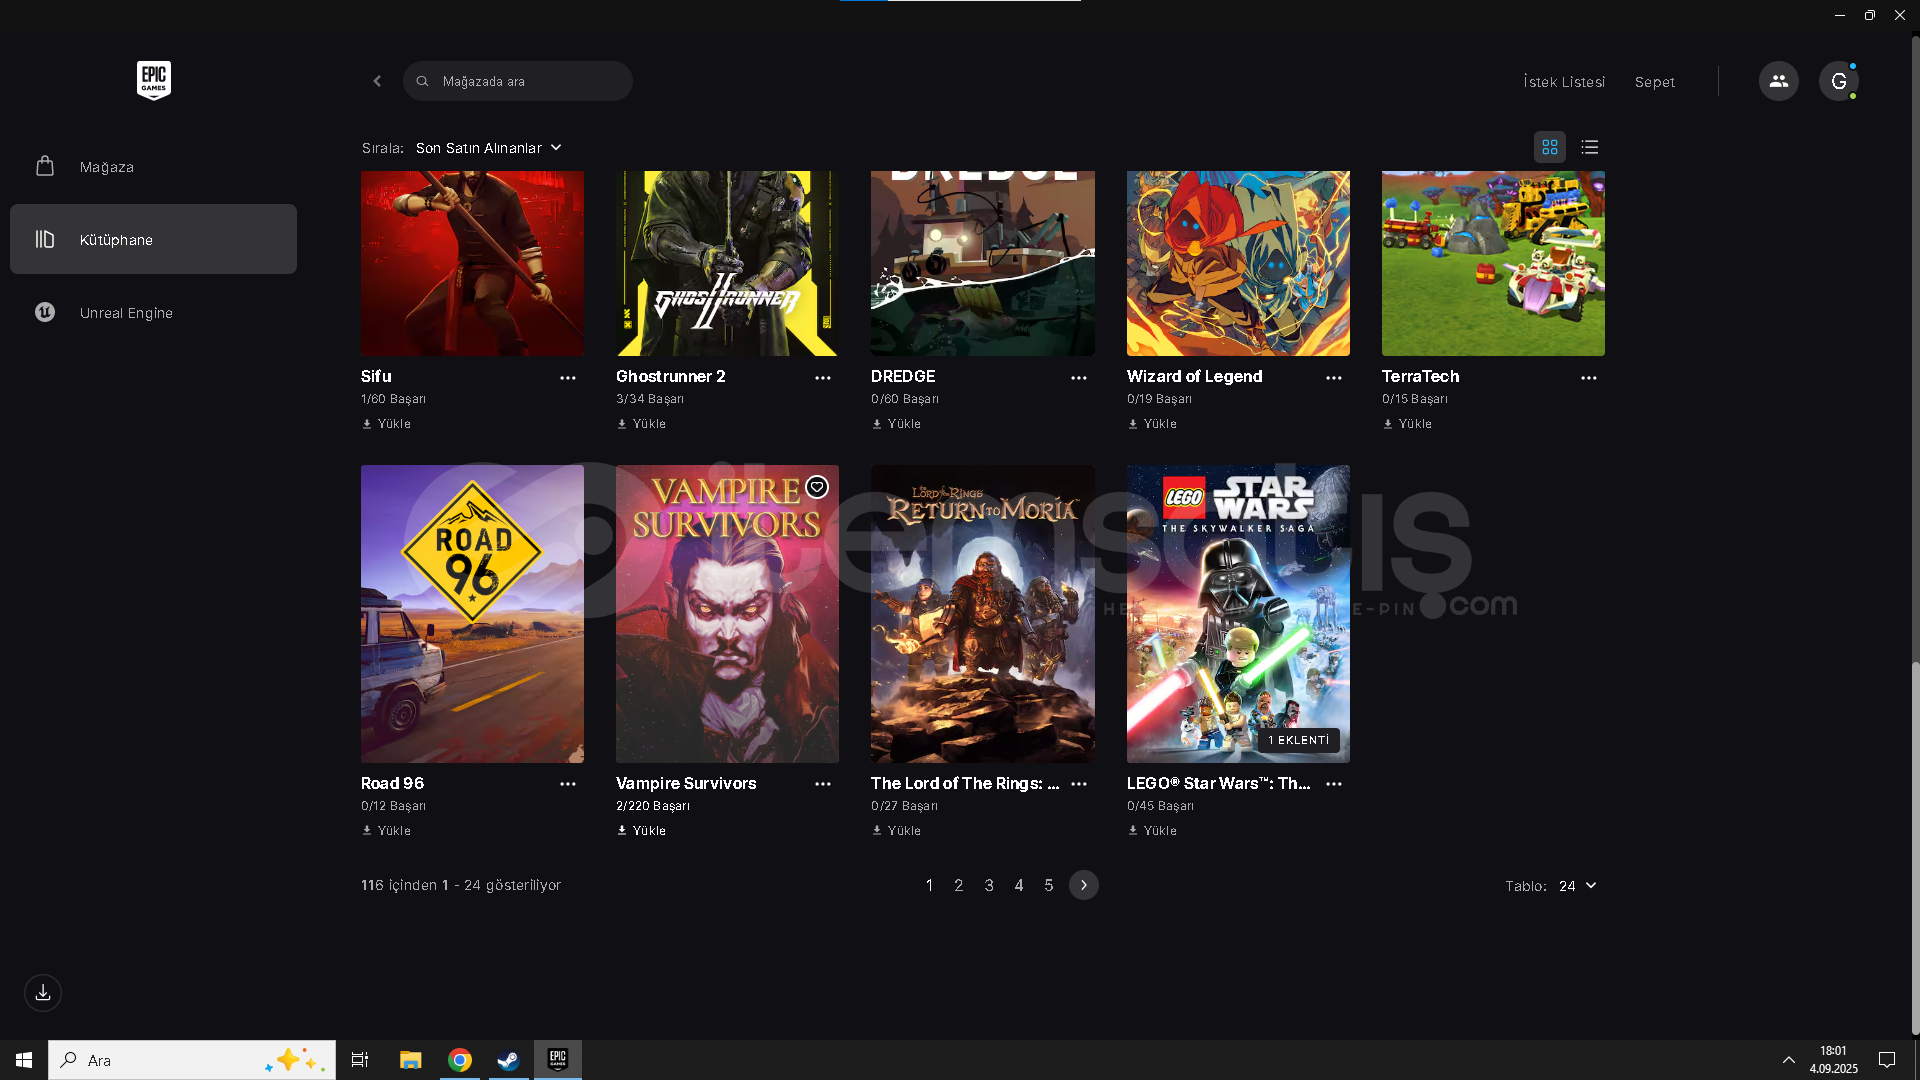Open Chrome from taskbar
The width and height of the screenshot is (1920, 1080).
(460, 1060)
